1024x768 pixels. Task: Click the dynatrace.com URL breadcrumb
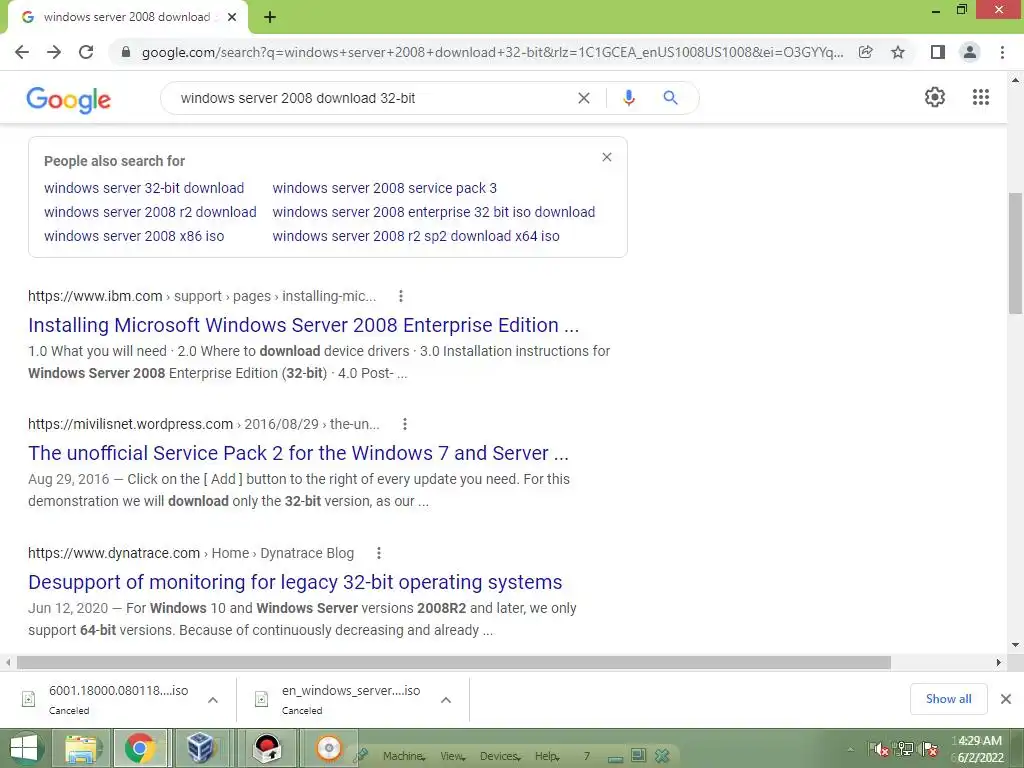191,554
